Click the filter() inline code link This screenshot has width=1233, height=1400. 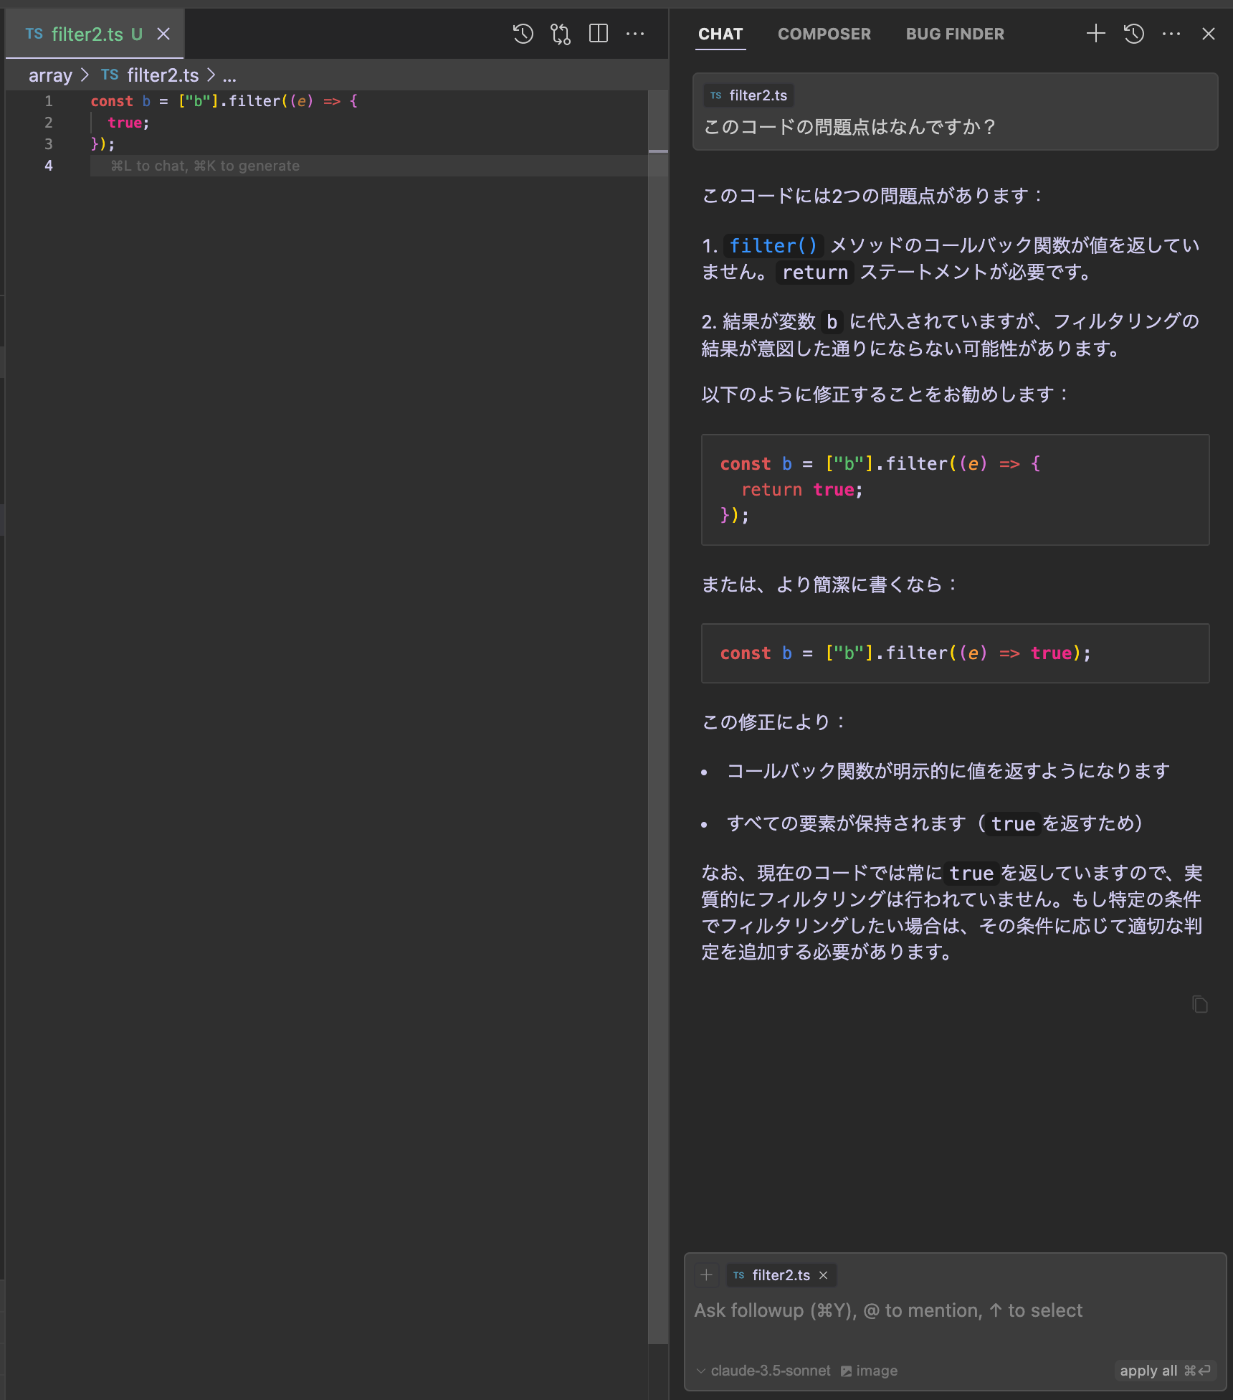tap(773, 246)
